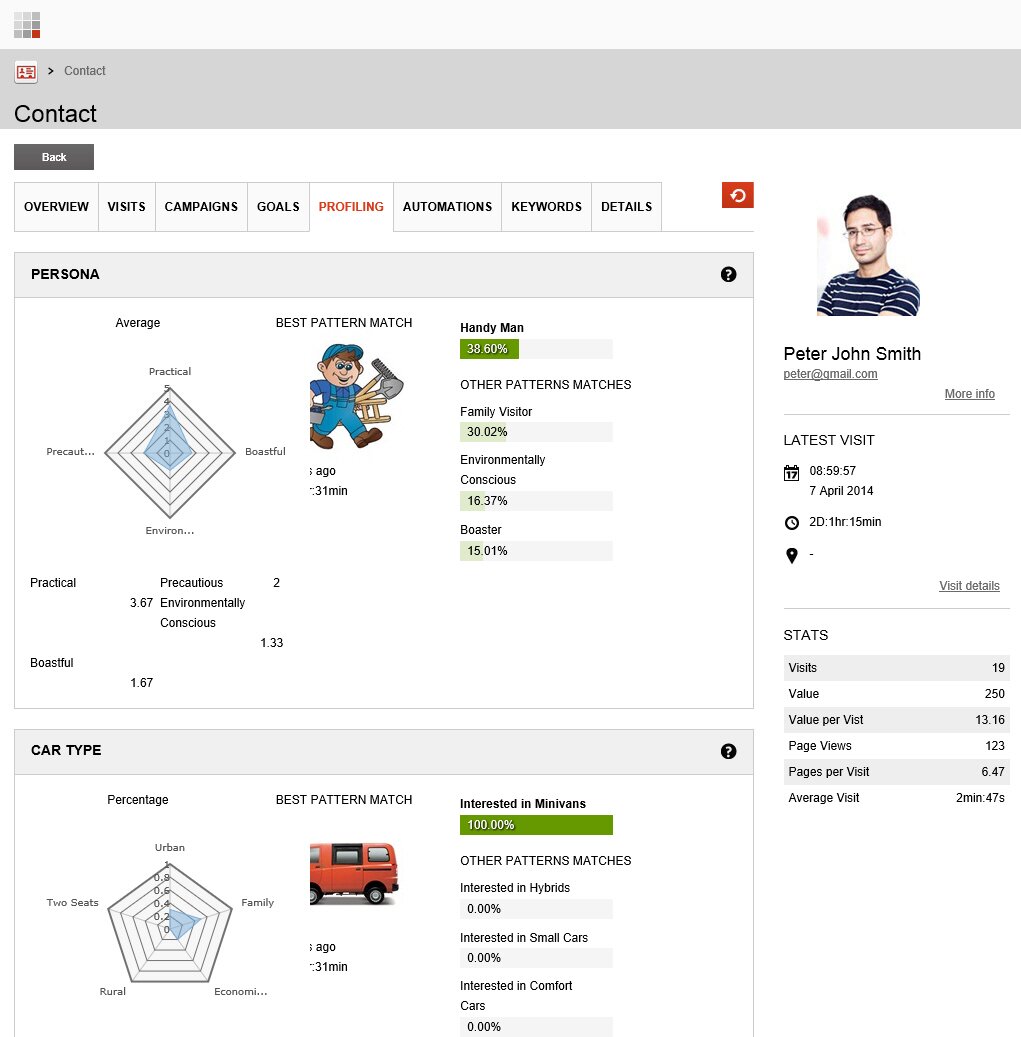Open the Visits tab

point(126,207)
